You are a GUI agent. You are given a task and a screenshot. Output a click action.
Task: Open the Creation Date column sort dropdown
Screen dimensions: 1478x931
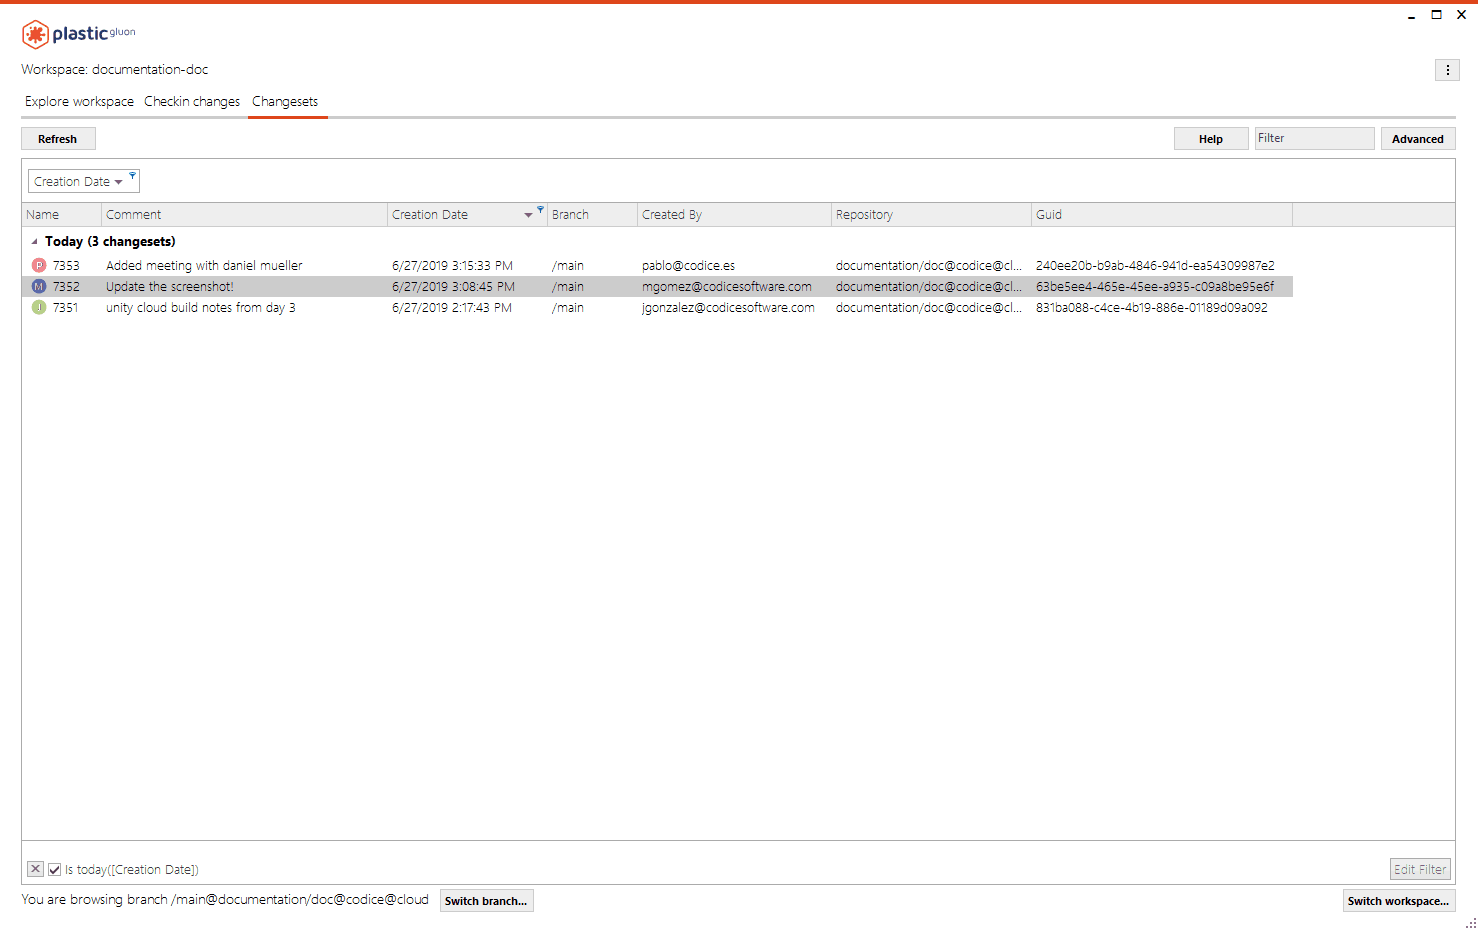click(527, 214)
